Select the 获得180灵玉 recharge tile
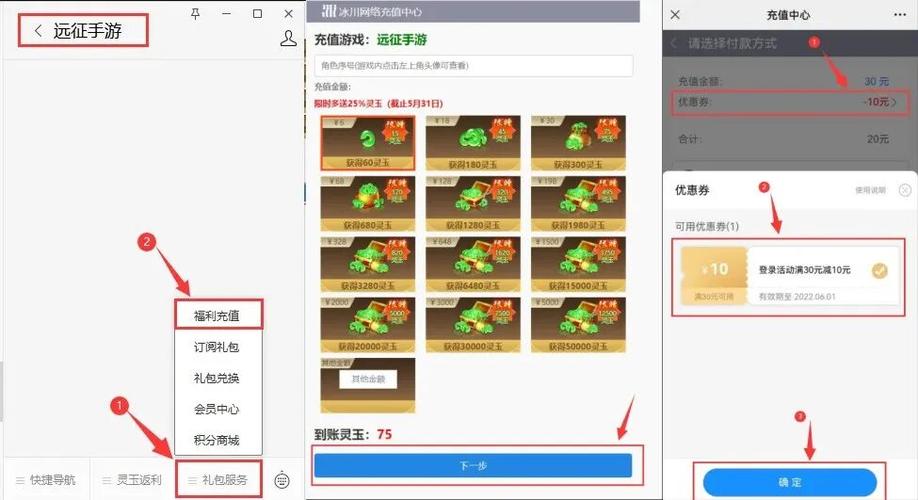 pos(473,143)
